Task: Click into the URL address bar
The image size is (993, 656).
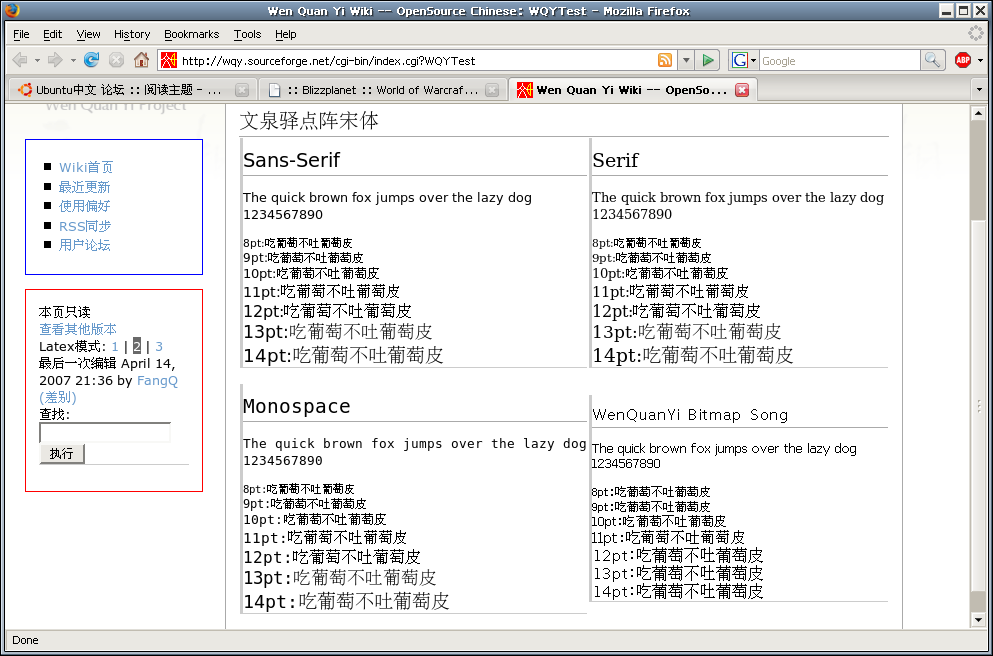Action: point(417,61)
